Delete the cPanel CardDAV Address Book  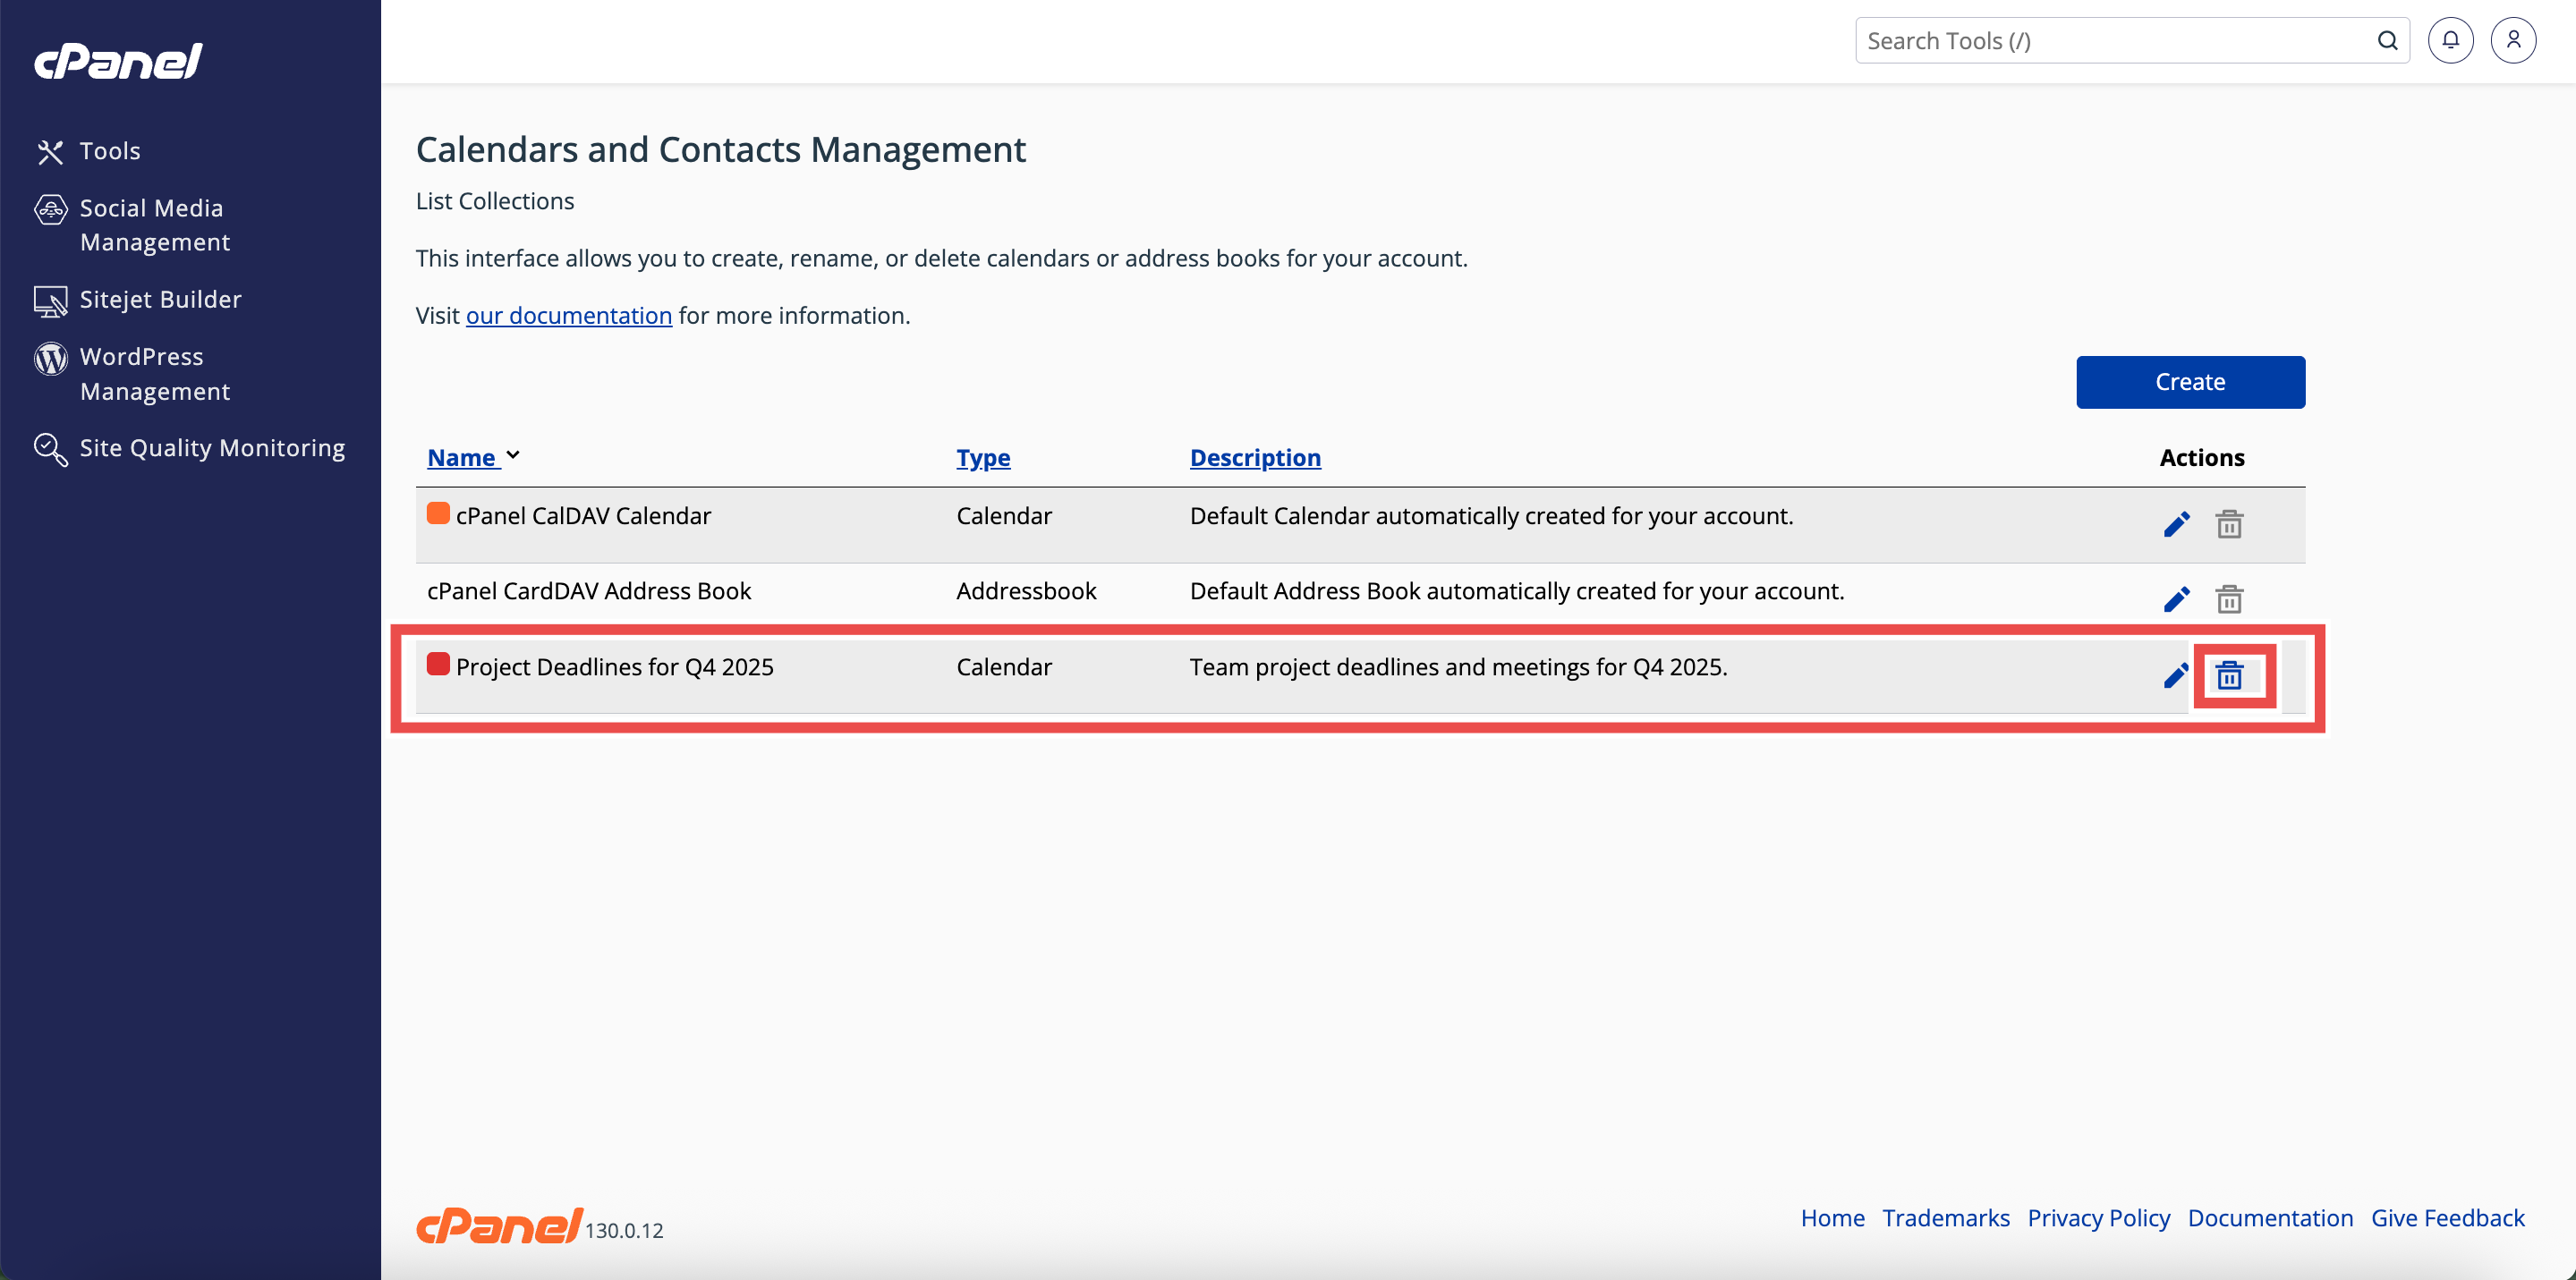[2229, 599]
